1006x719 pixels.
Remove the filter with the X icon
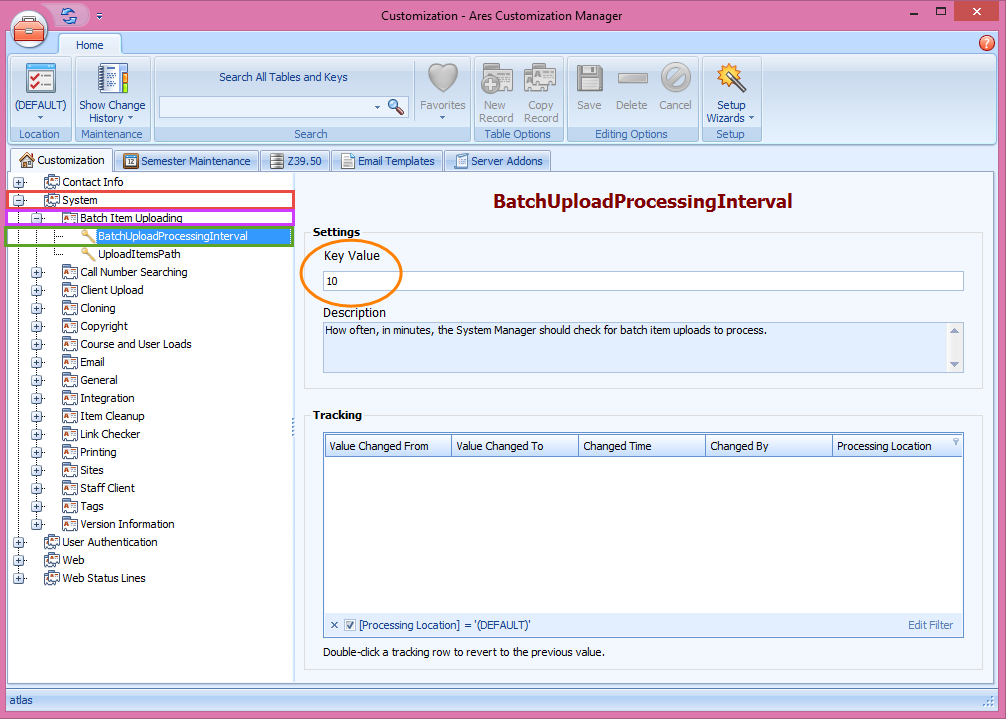(334, 624)
